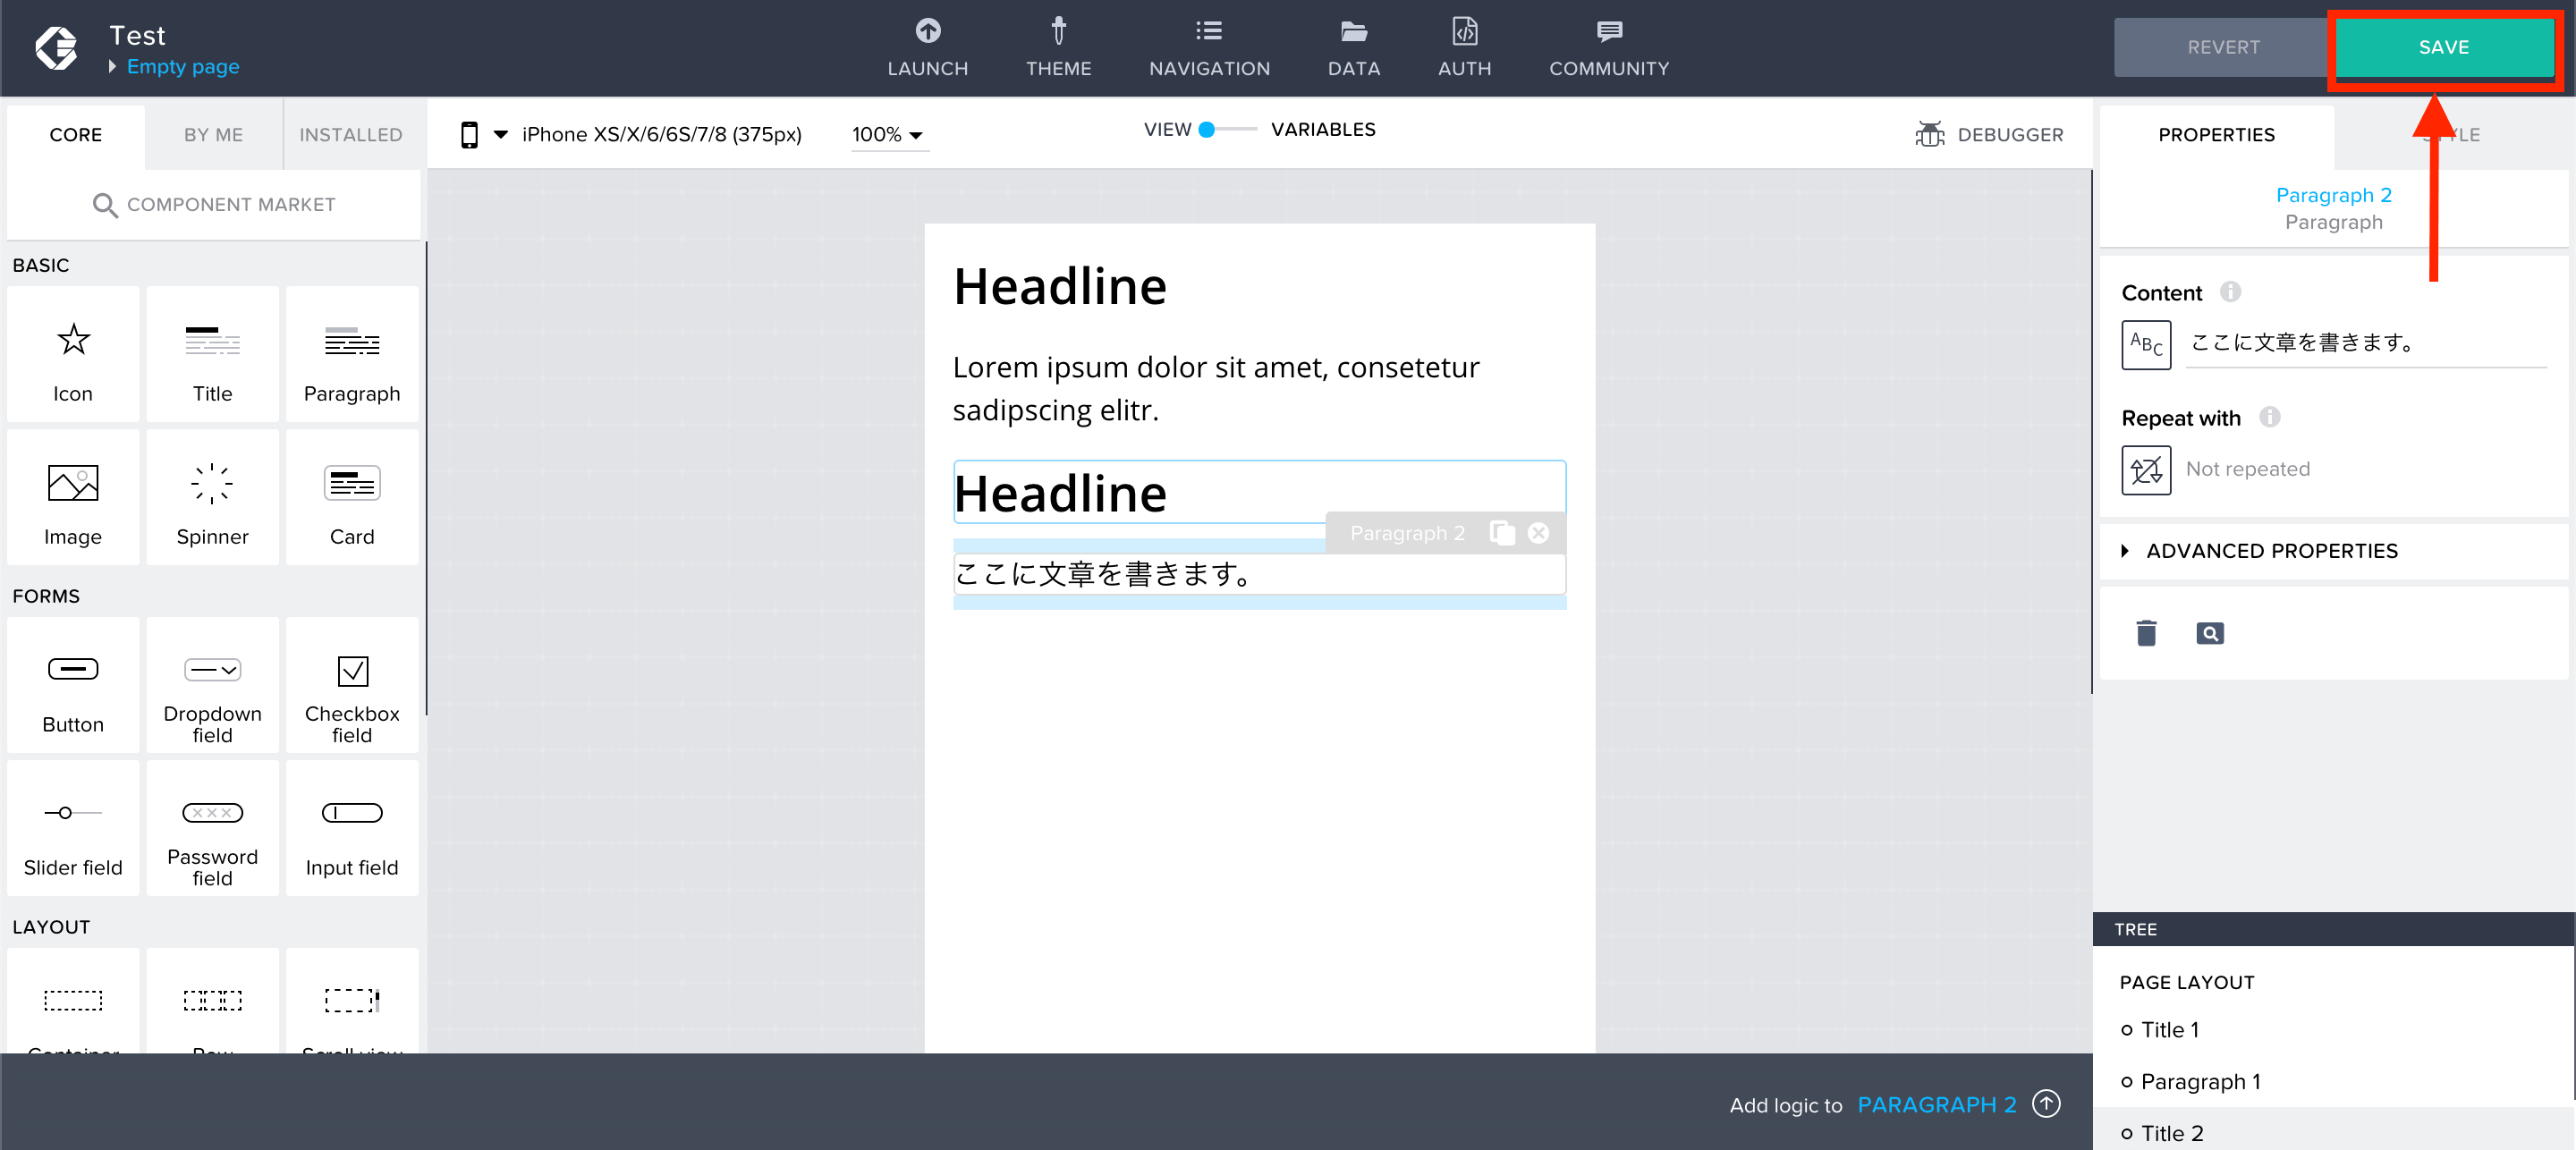Select the first Headline on canvas
Image resolution: width=2576 pixels, height=1150 pixels.
click(x=1259, y=286)
